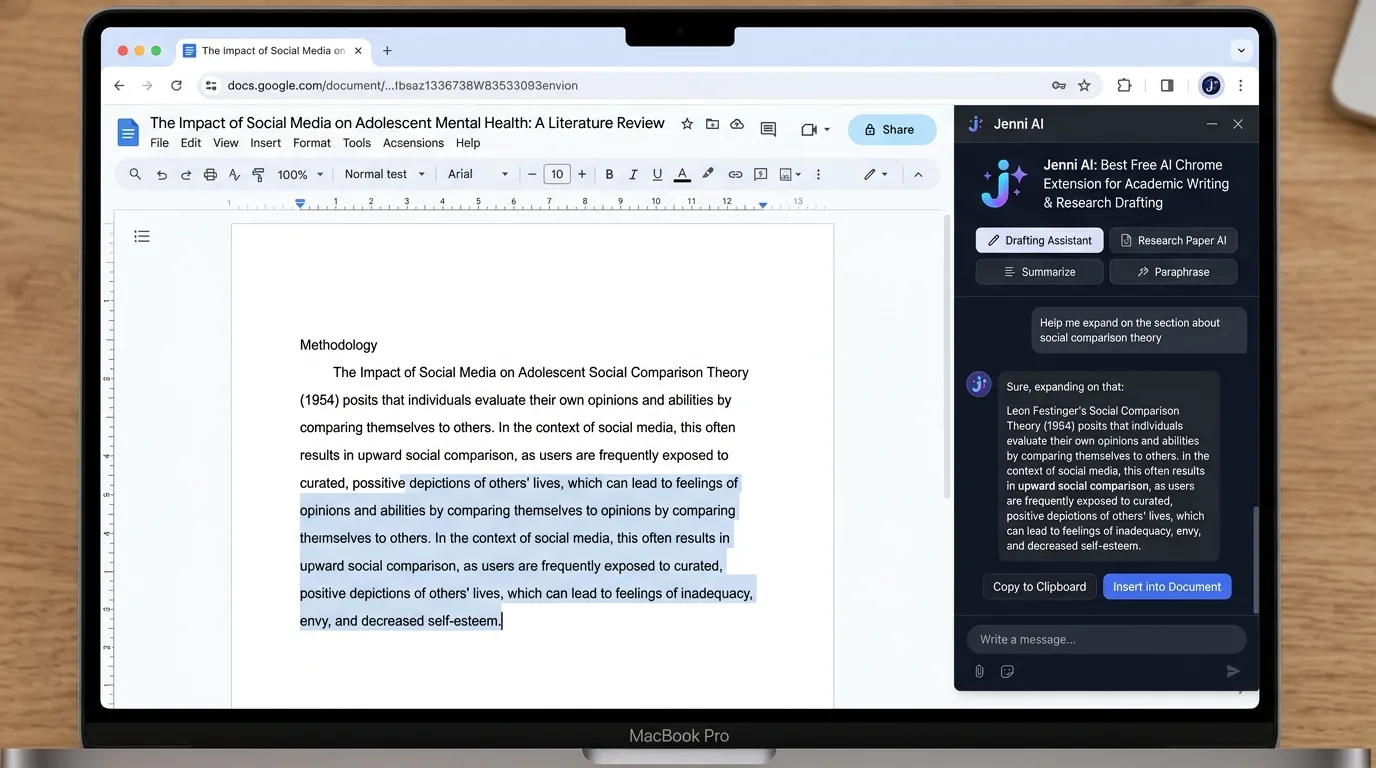Show document outline icon
The image size is (1376, 768).
point(142,236)
